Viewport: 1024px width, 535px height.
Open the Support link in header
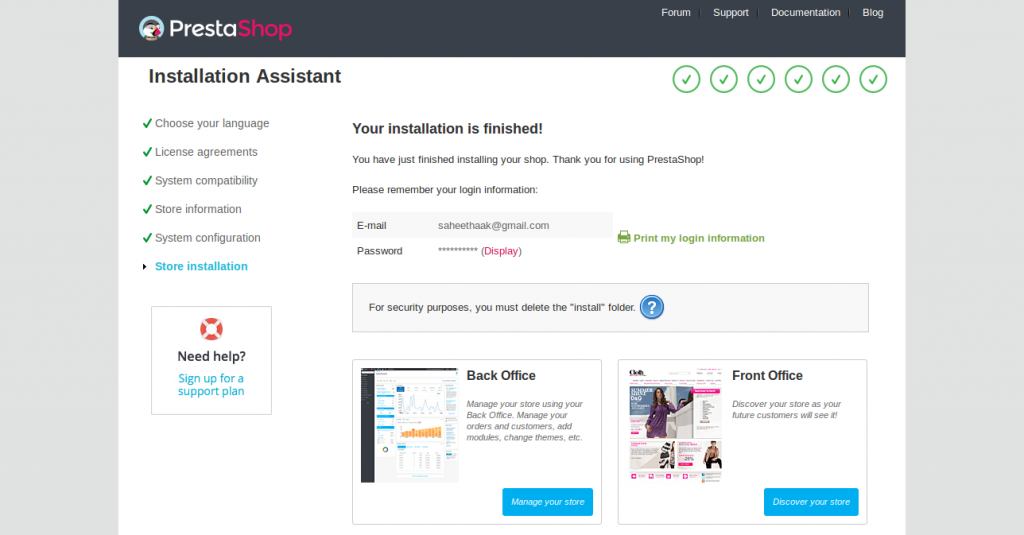(730, 12)
